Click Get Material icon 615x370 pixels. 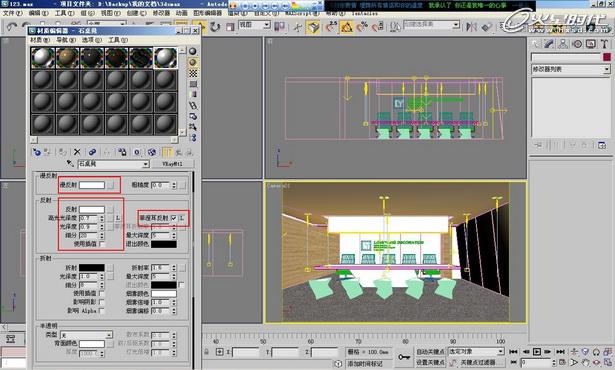pos(36,152)
